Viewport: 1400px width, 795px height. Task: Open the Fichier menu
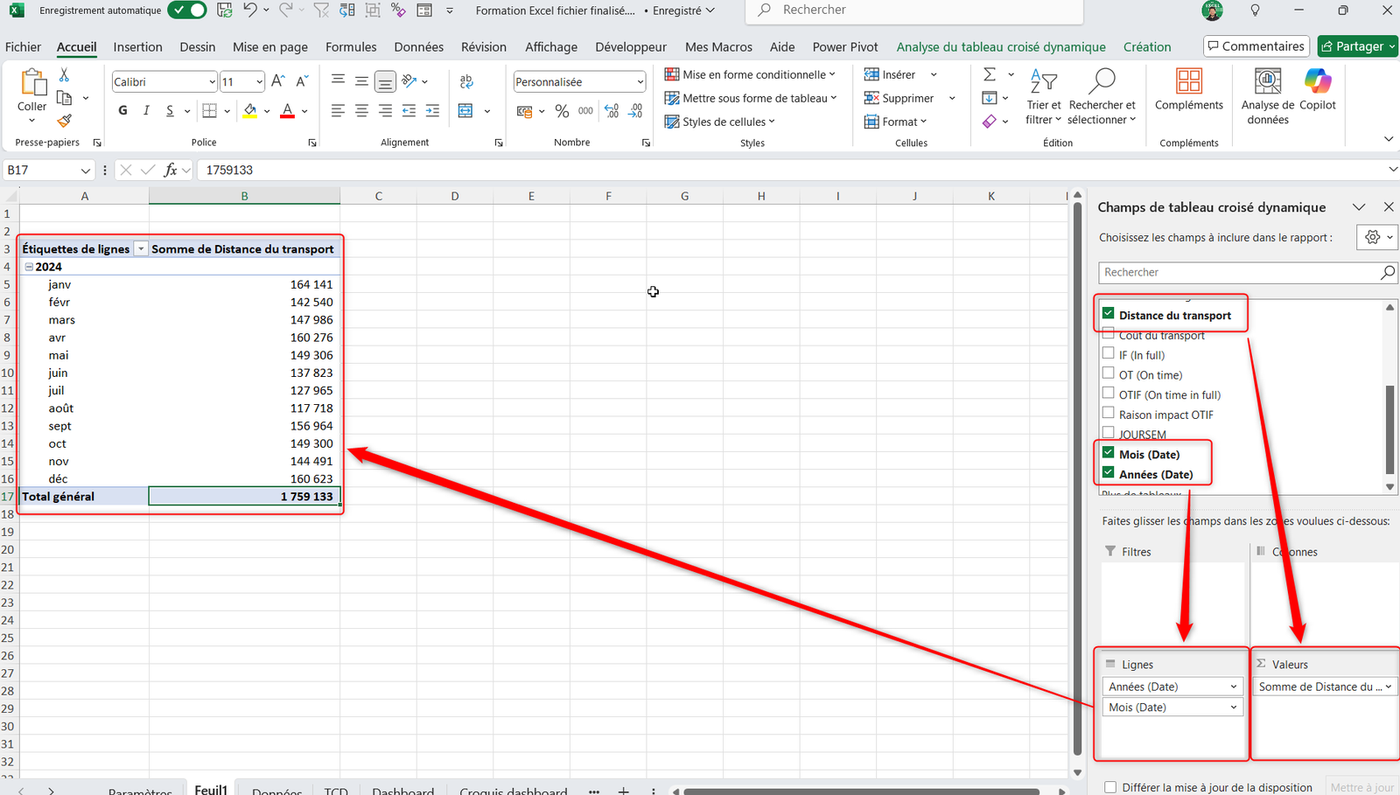23,47
